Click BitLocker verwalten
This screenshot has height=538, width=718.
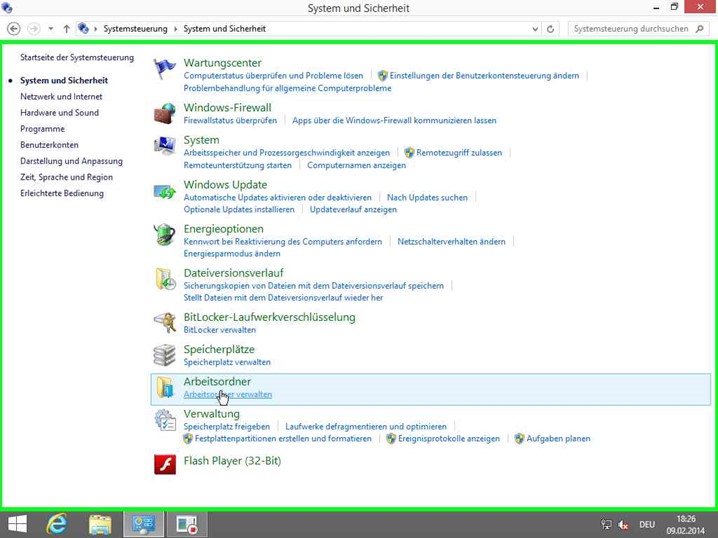coord(220,330)
